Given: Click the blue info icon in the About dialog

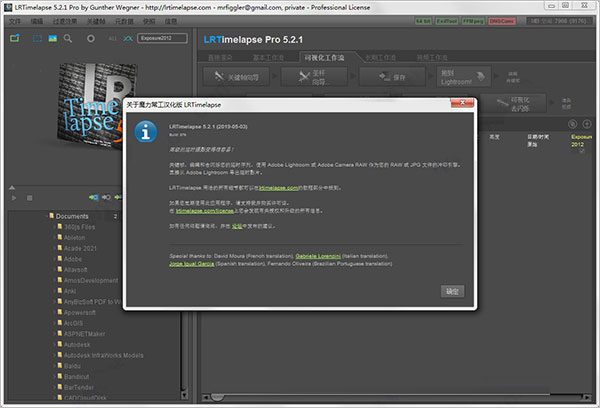Looking at the screenshot, I should pyautogui.click(x=146, y=132).
